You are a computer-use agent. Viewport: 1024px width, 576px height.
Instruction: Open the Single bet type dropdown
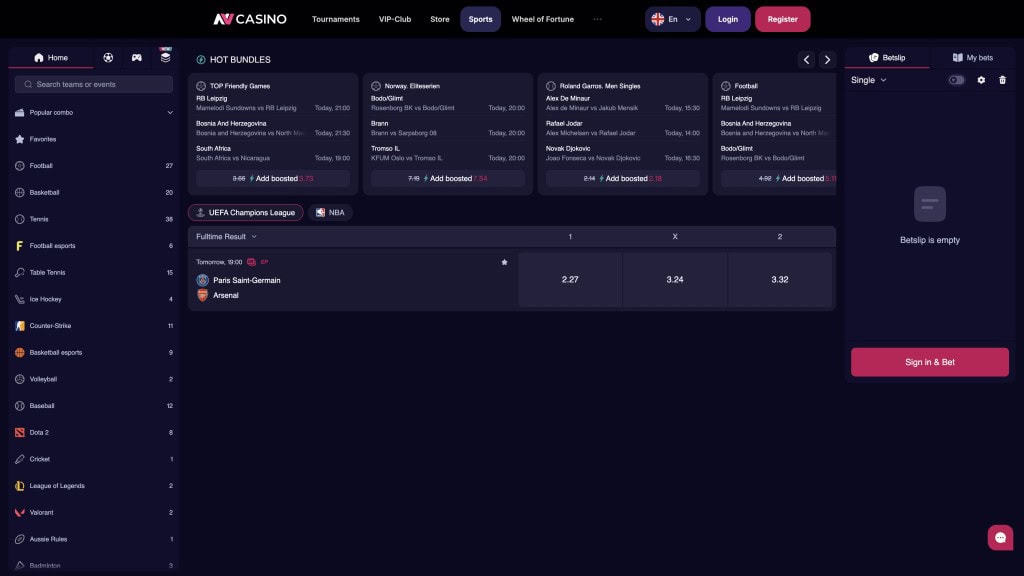pos(869,80)
